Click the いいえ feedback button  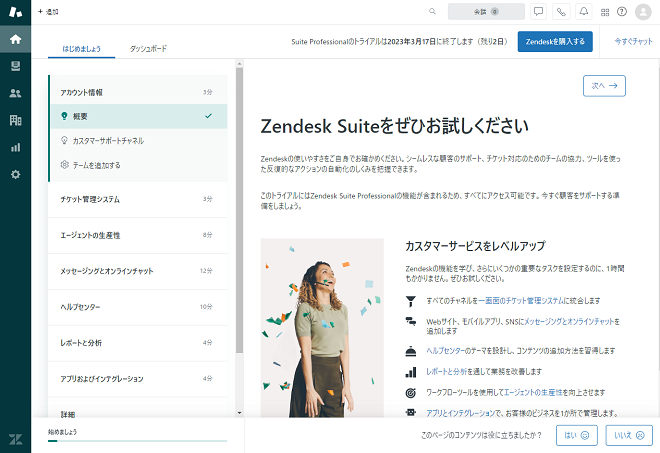629,435
